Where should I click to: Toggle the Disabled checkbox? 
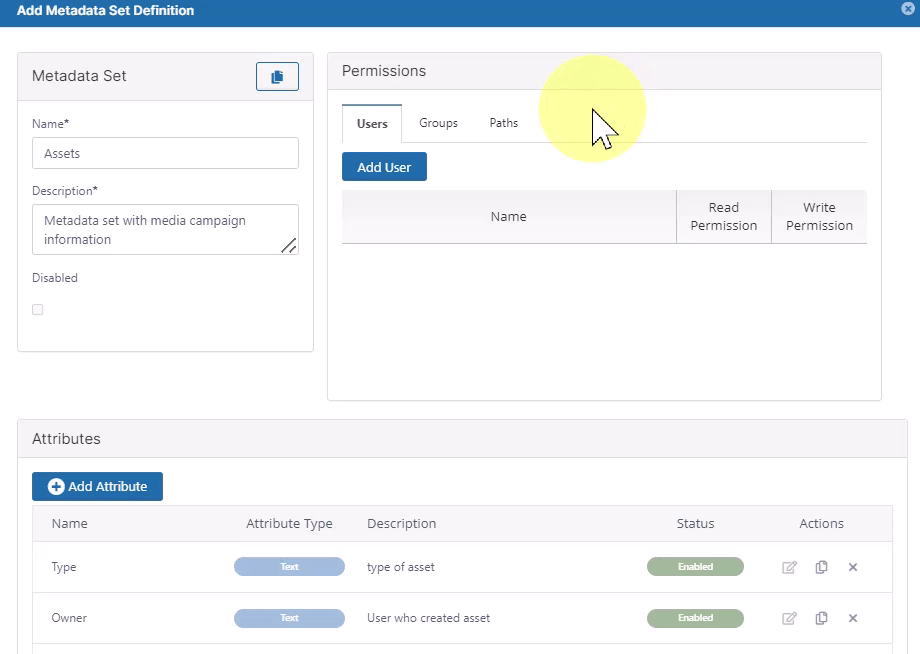(x=38, y=310)
